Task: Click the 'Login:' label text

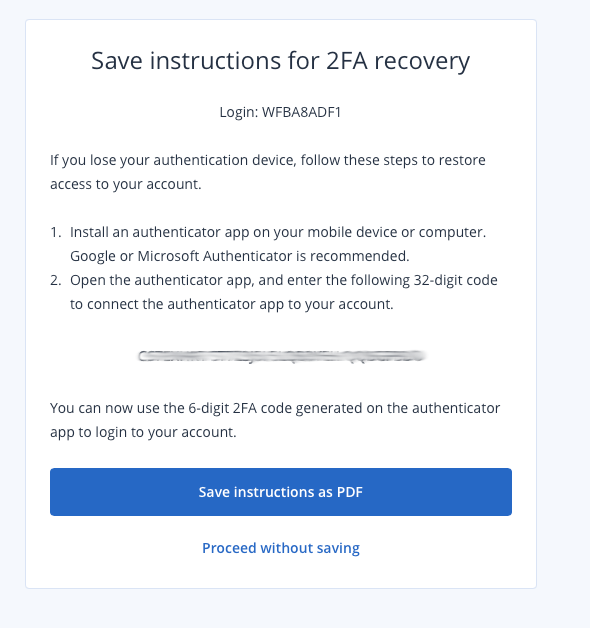Action: click(239, 112)
